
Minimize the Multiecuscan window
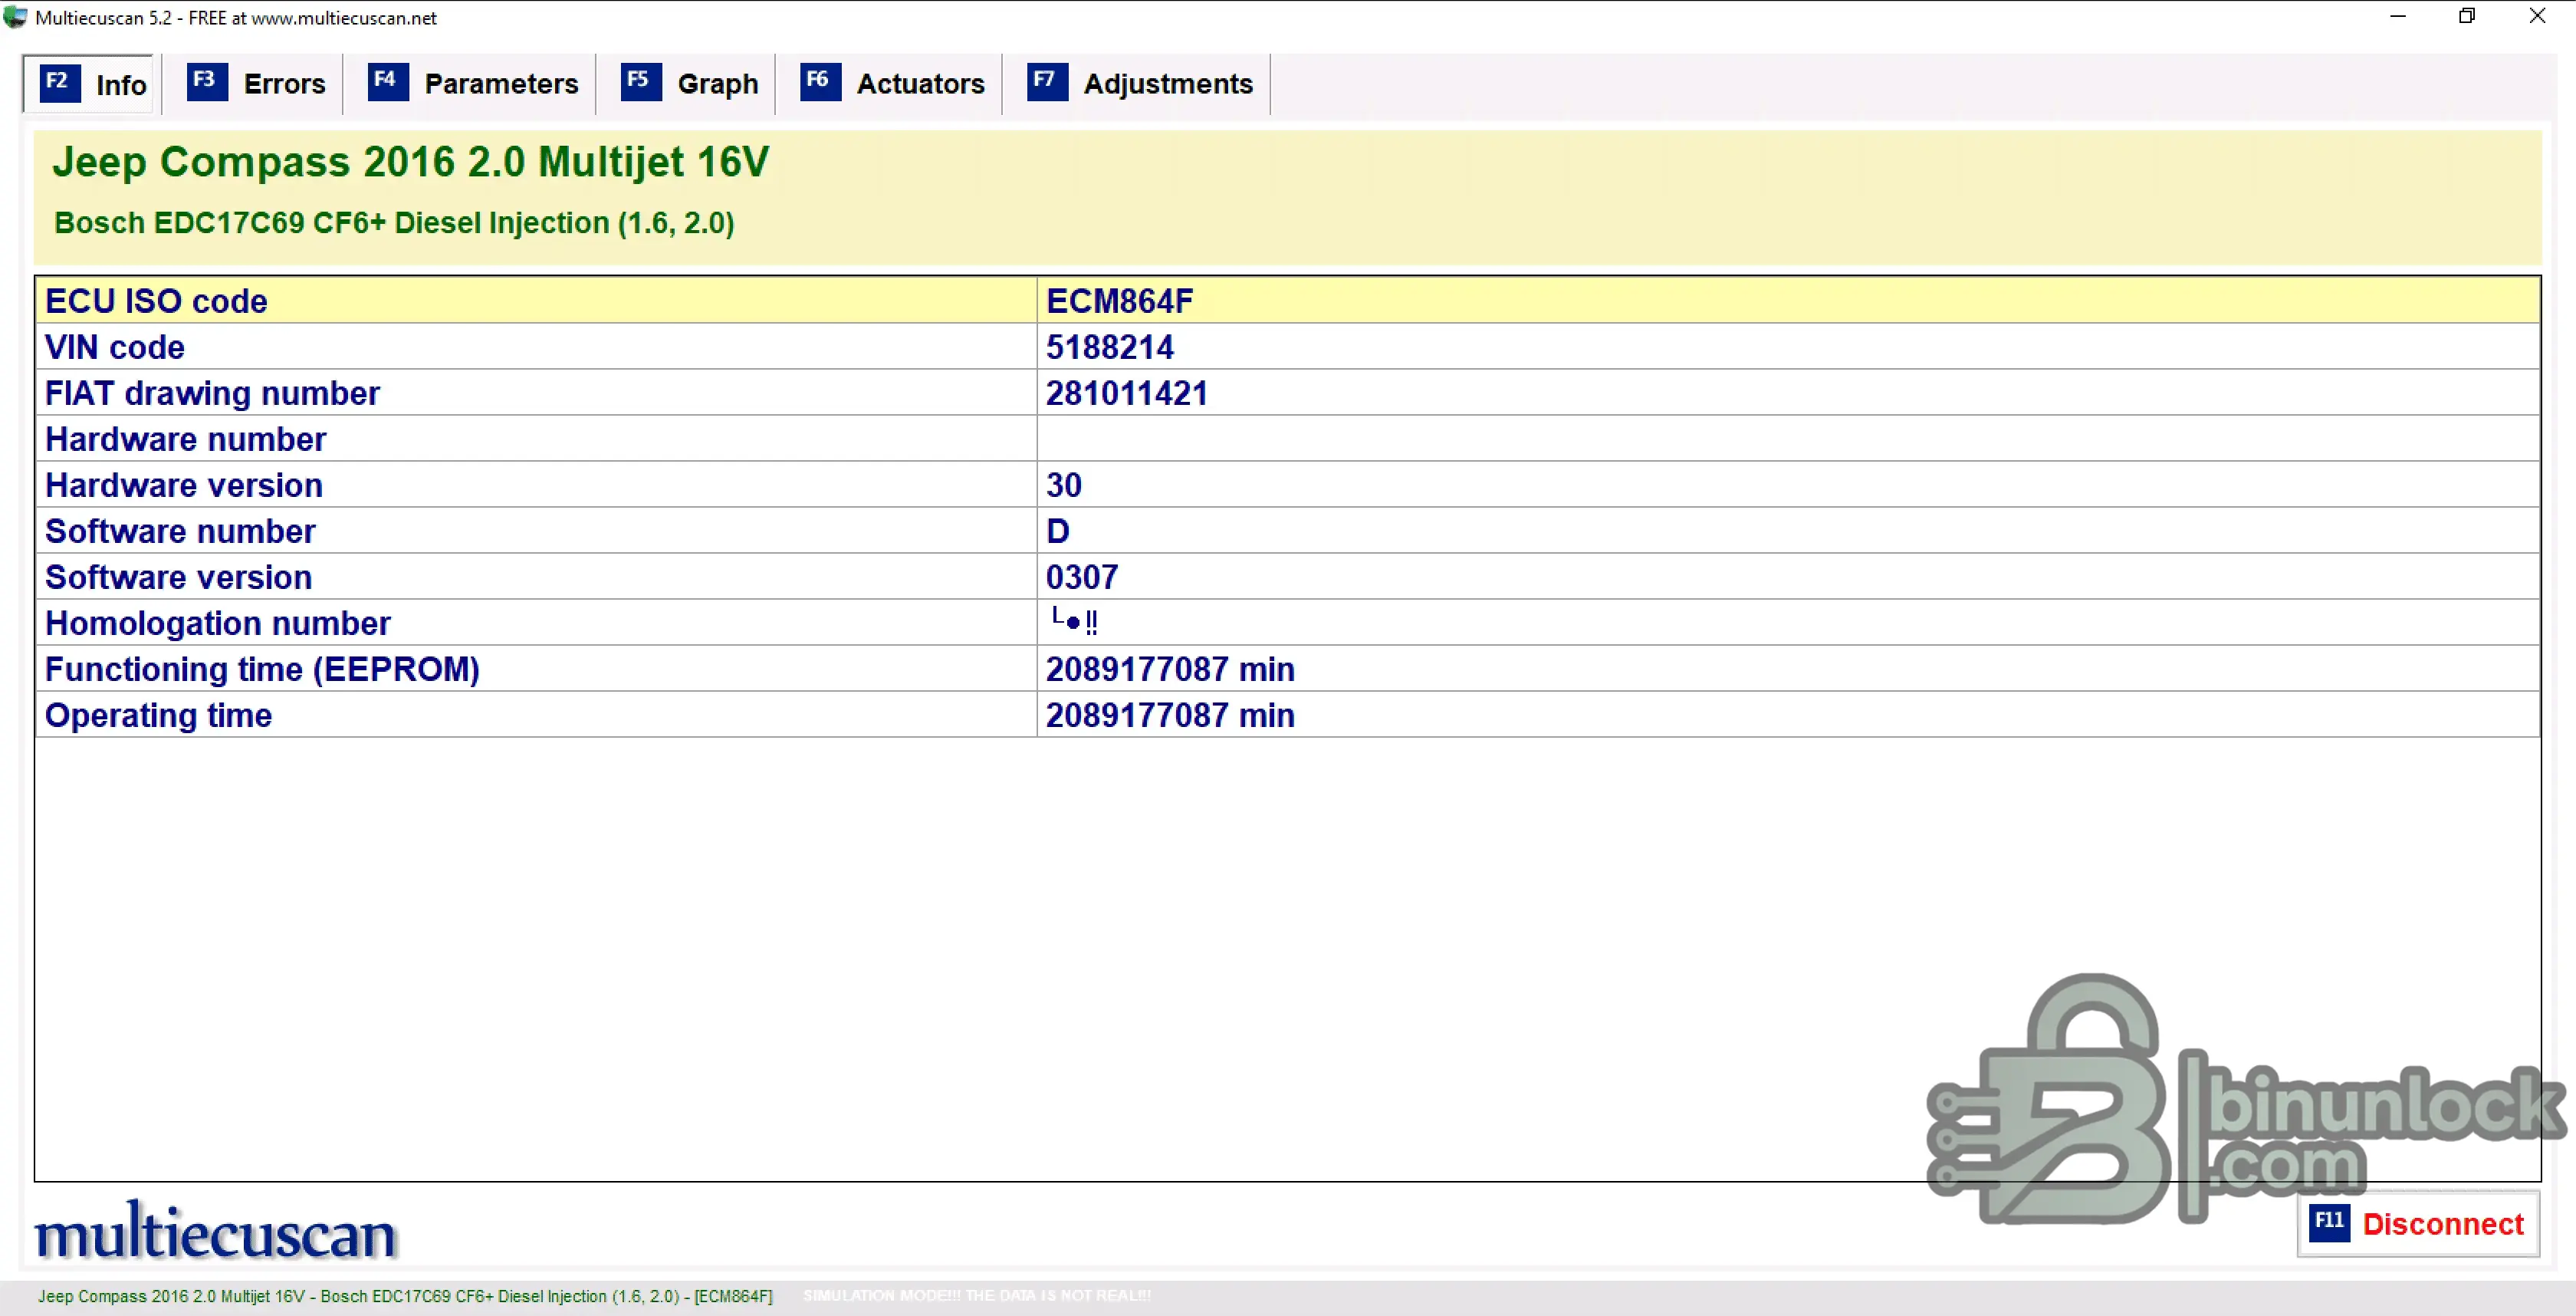(2398, 17)
